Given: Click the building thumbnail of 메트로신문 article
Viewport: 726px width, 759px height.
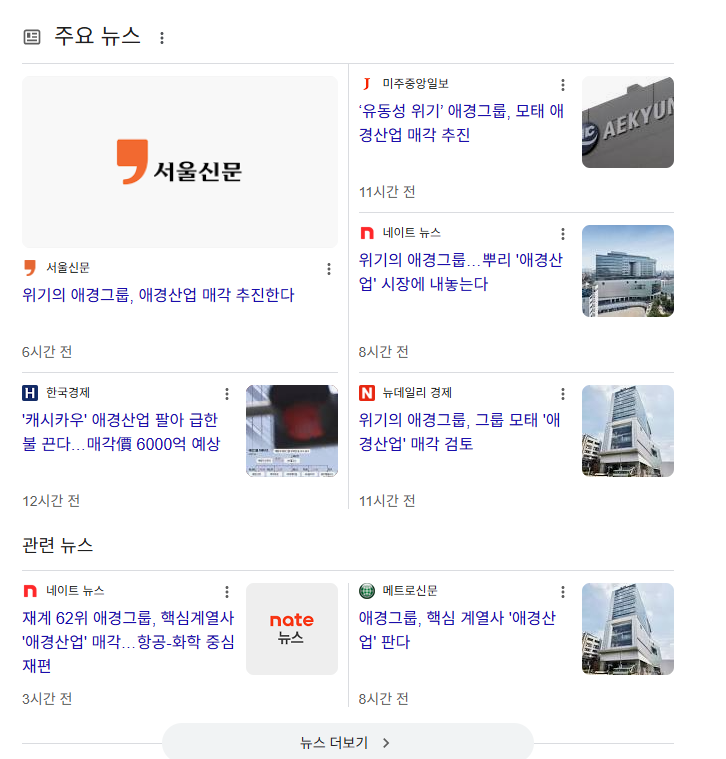Looking at the screenshot, I should pyautogui.click(x=628, y=629).
